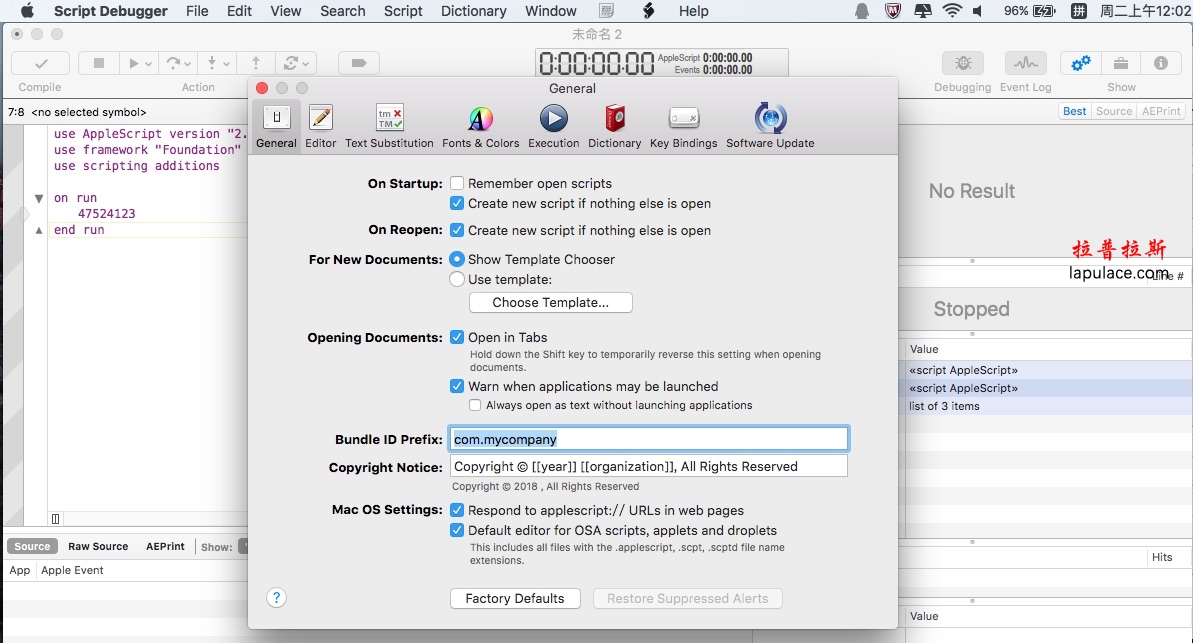Open Key Bindings preferences
This screenshot has height=643, width=1193.
[683, 126]
